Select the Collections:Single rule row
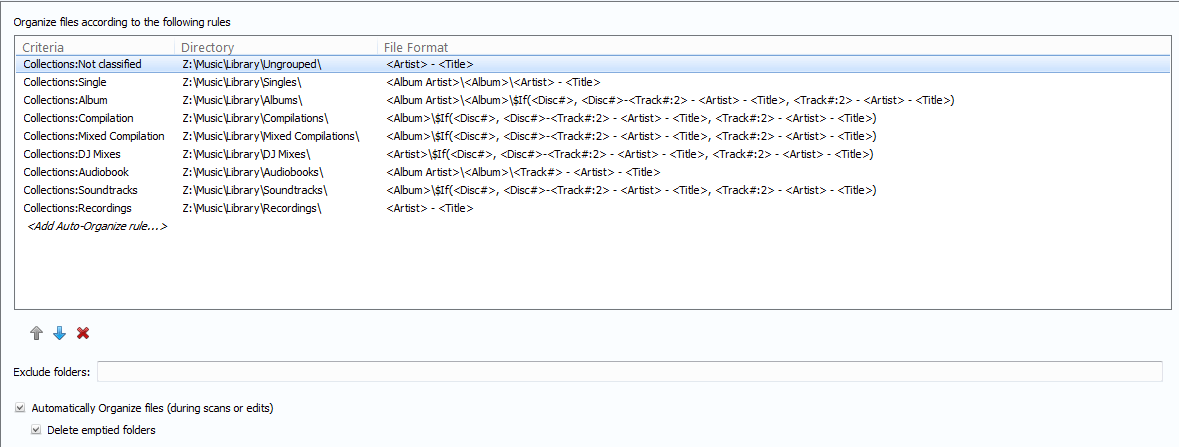The image size is (1179, 447). click(65, 82)
